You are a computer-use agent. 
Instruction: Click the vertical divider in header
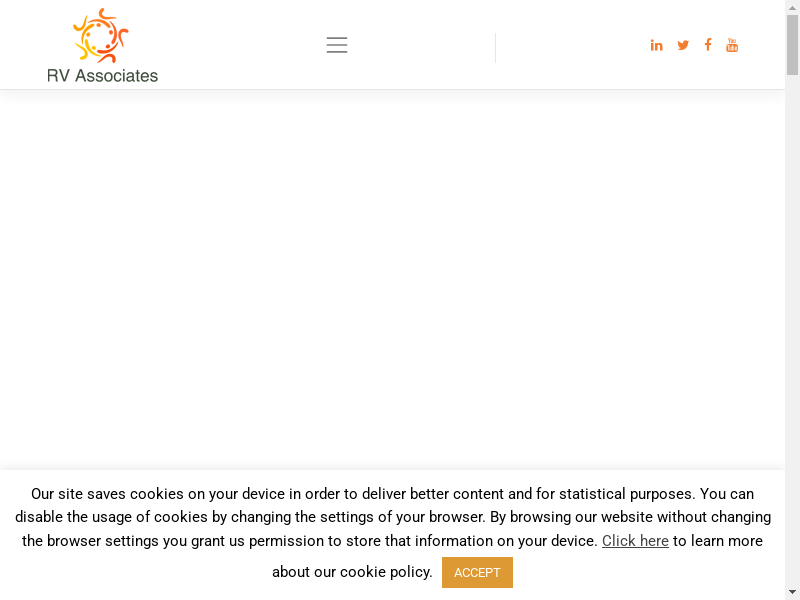pos(495,47)
